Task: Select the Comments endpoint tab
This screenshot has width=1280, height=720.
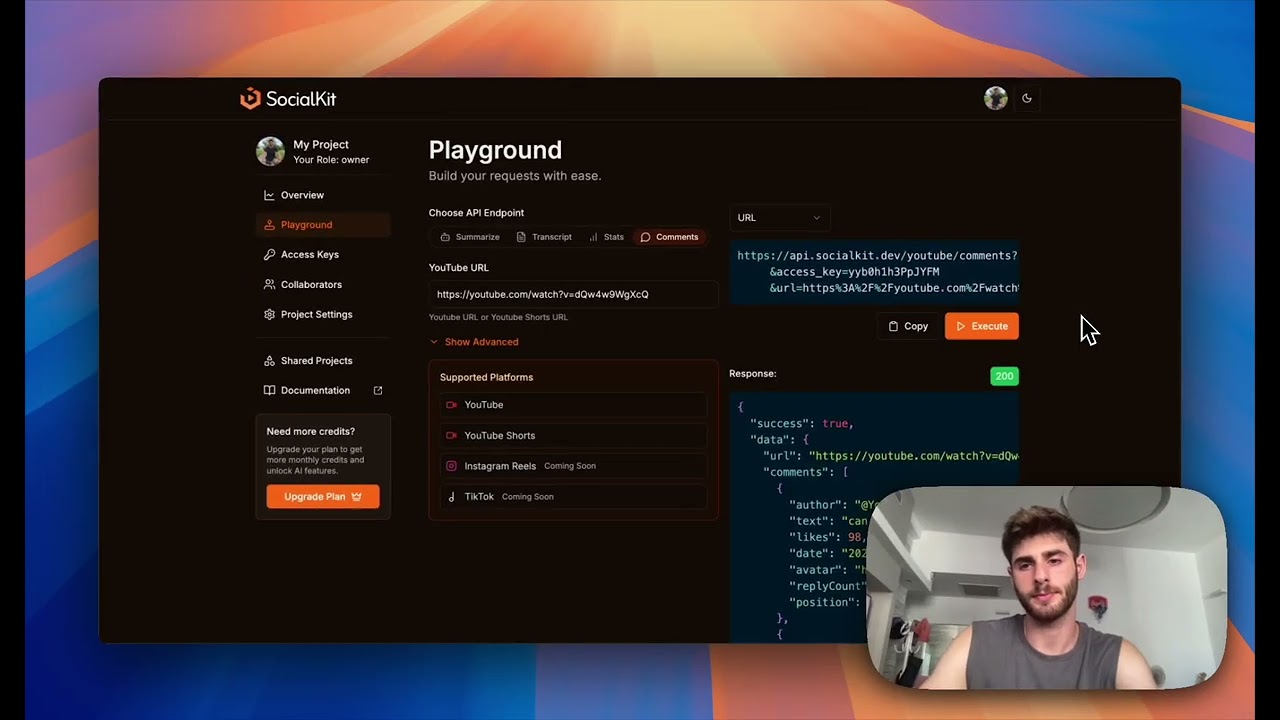Action: pyautogui.click(x=669, y=237)
